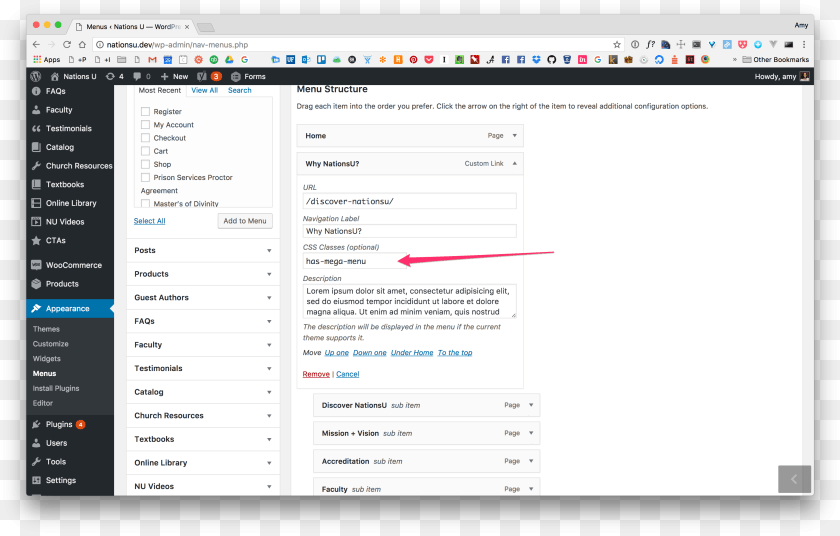Check the Shop page checkbox
840x536 pixels.
[x=145, y=164]
